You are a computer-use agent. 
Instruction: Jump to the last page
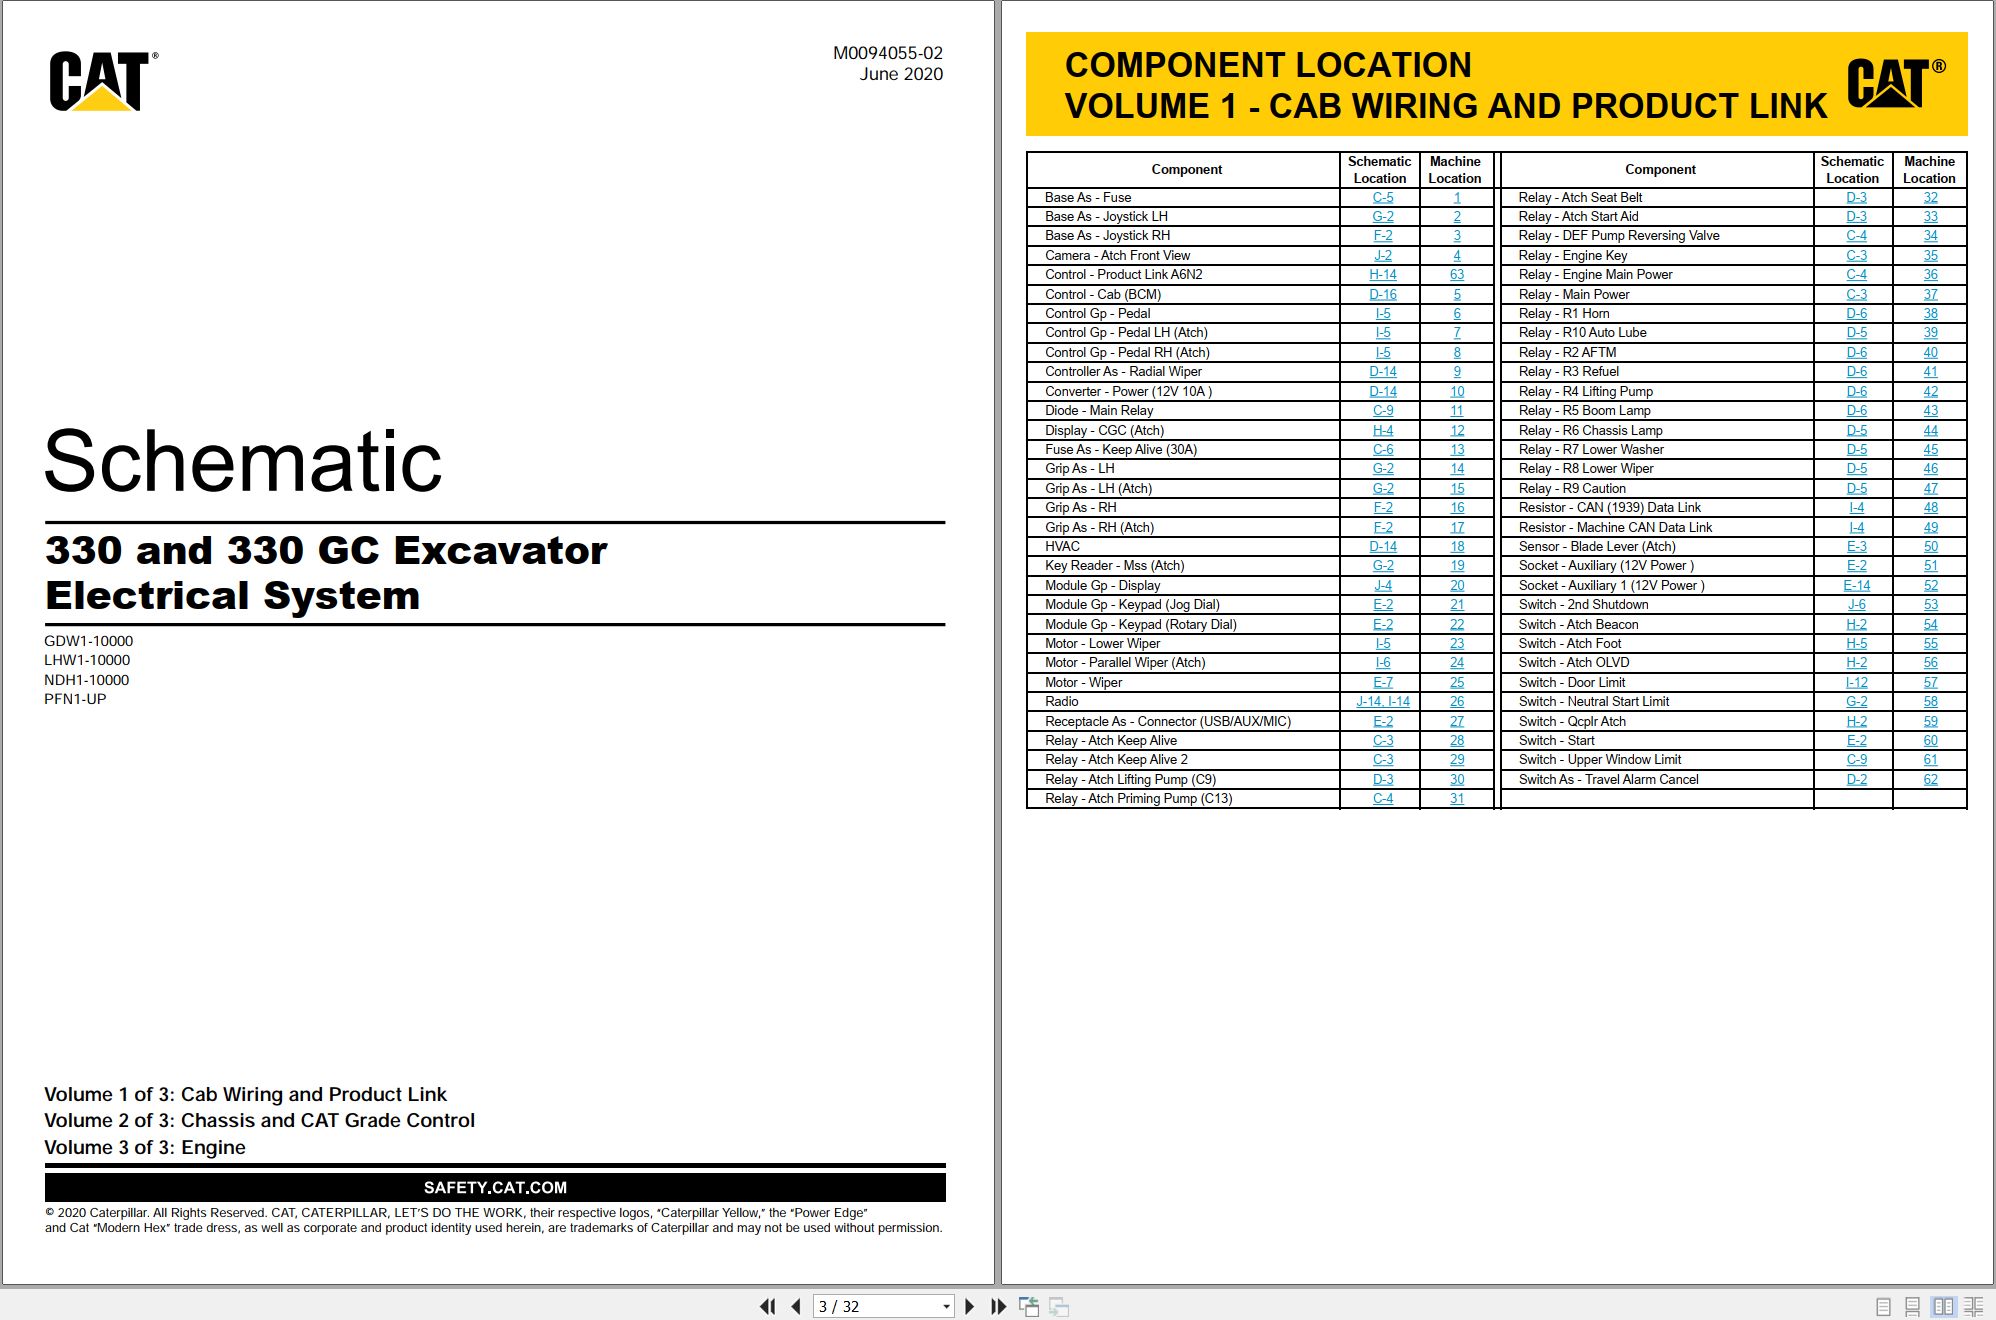(x=998, y=1306)
